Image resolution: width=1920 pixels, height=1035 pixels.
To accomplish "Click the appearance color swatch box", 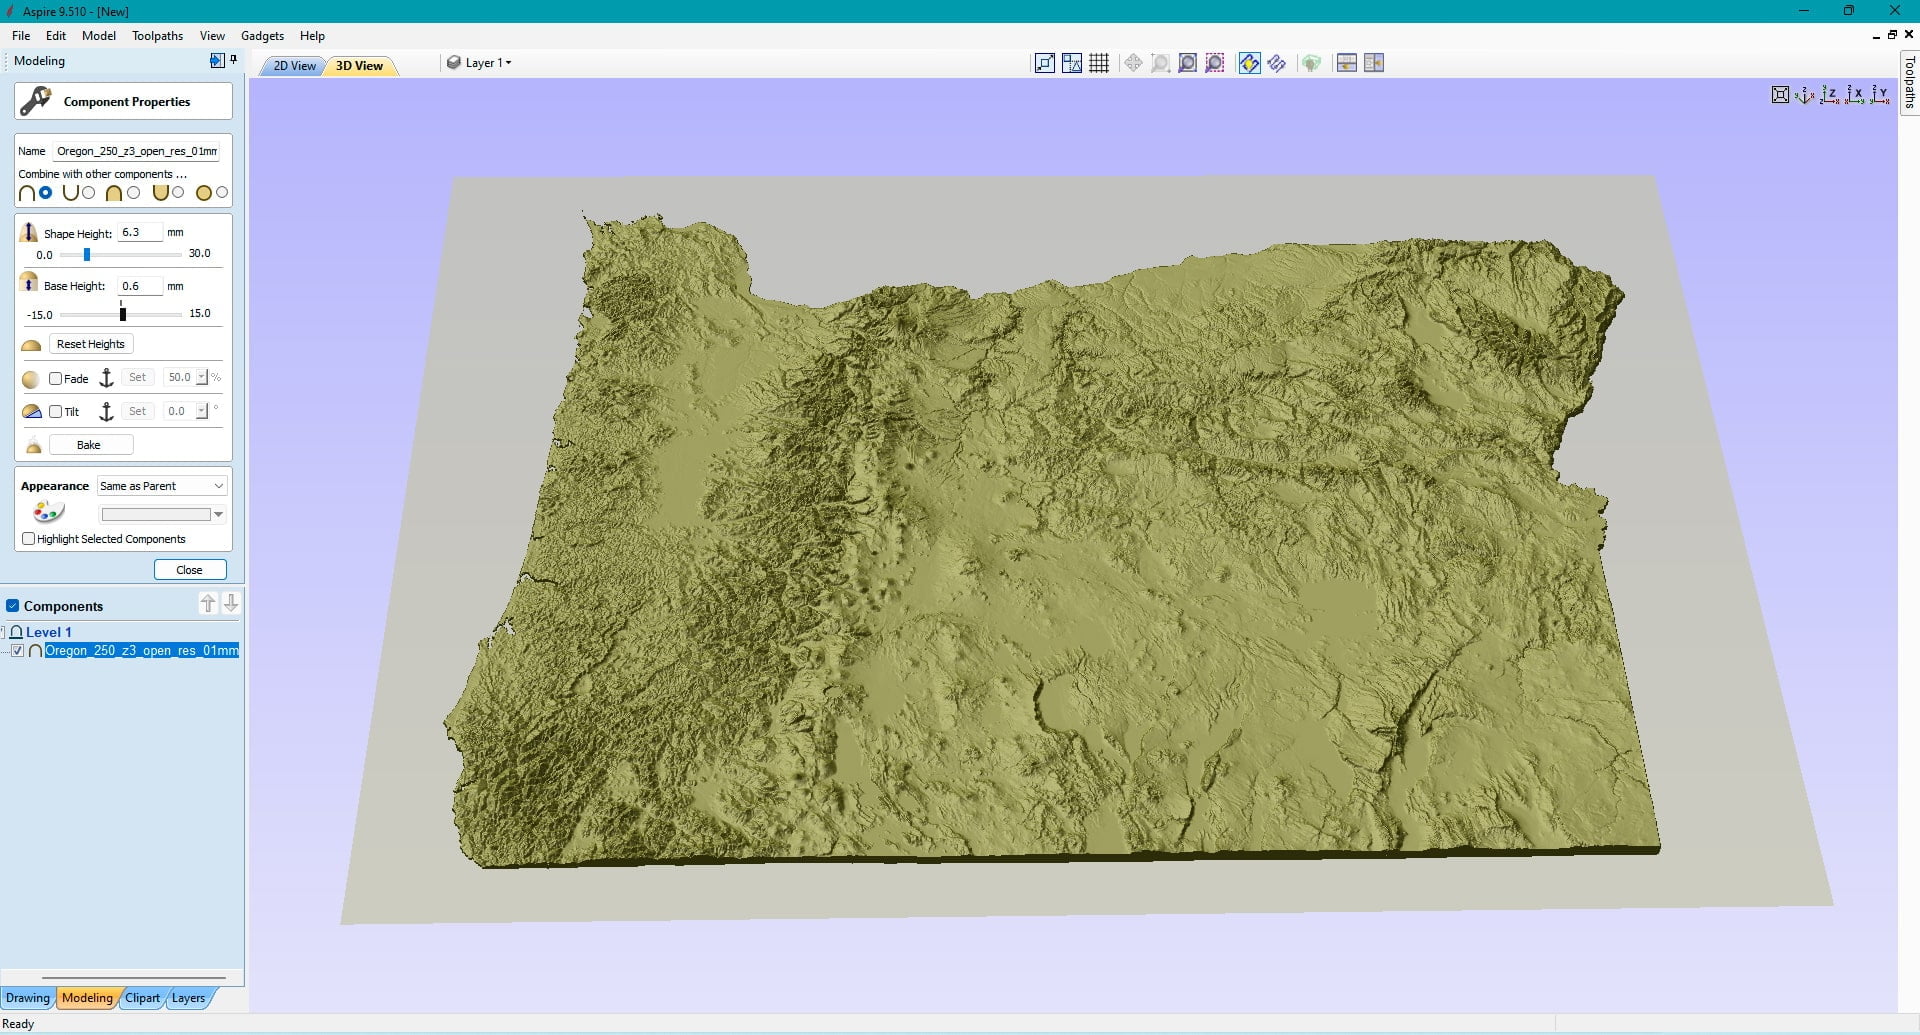I will pyautogui.click(x=156, y=515).
